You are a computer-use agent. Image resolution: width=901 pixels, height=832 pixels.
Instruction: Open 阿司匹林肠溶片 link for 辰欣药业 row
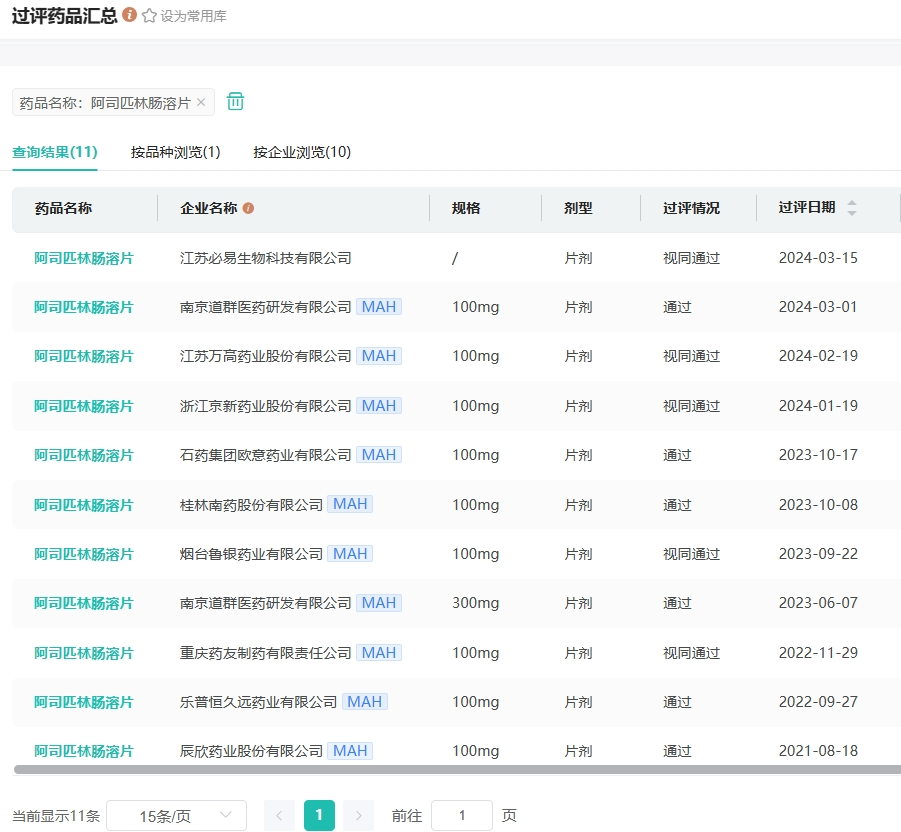pyautogui.click(x=84, y=751)
